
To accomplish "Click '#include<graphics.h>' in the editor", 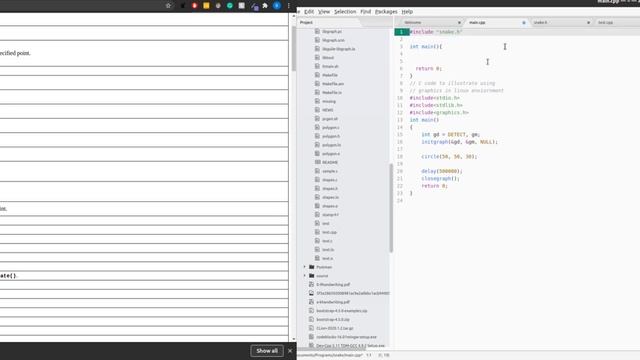I will coord(439,112).
